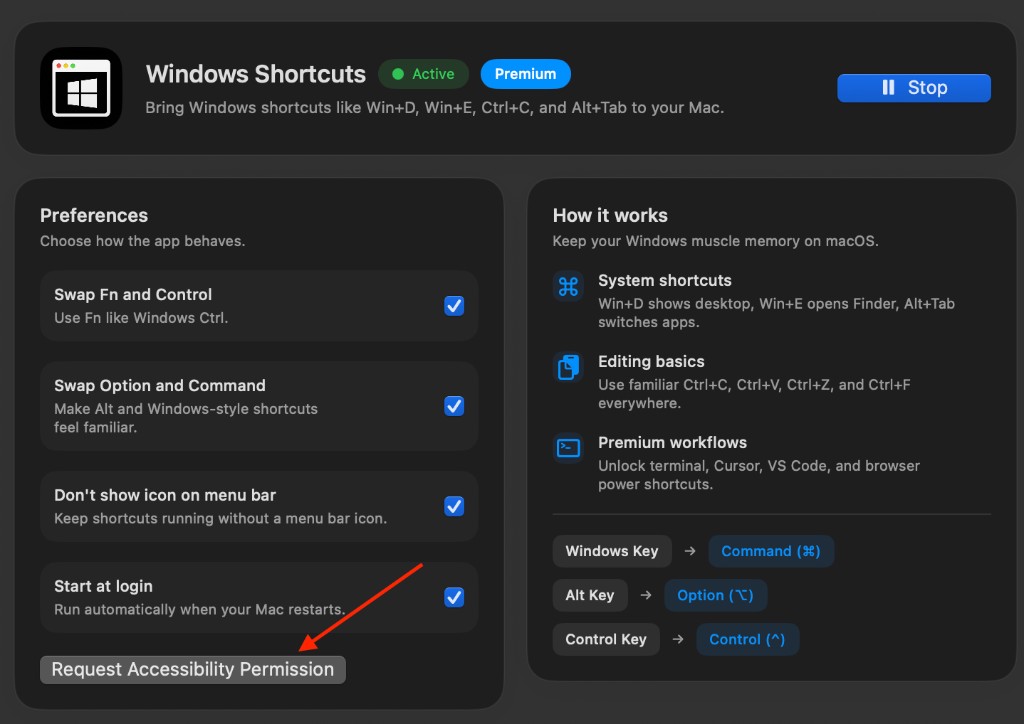
Task: Click the Control Key label chip
Action: 606,639
